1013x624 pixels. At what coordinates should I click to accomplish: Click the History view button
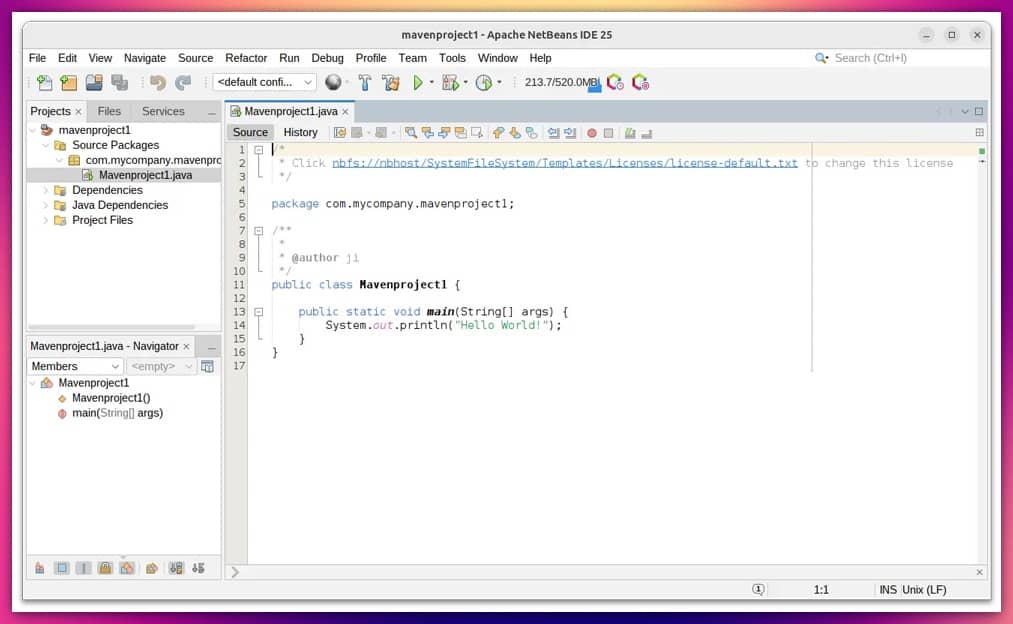[x=300, y=132]
